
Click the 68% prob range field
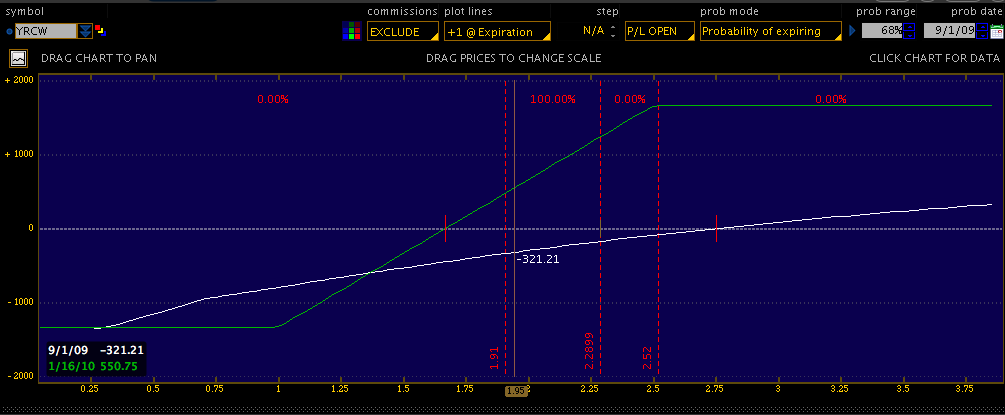[882, 31]
